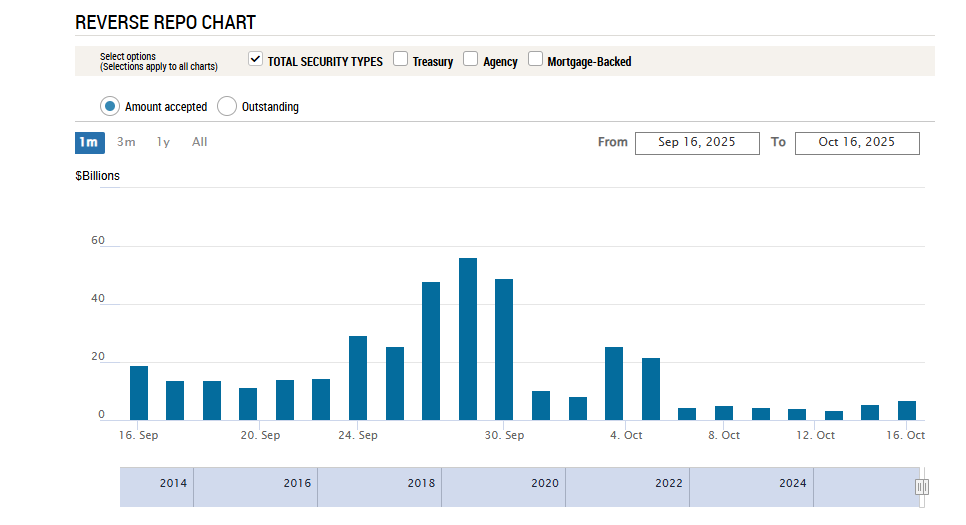
Task: Enable the Treasury checkbox
Action: (x=401, y=60)
